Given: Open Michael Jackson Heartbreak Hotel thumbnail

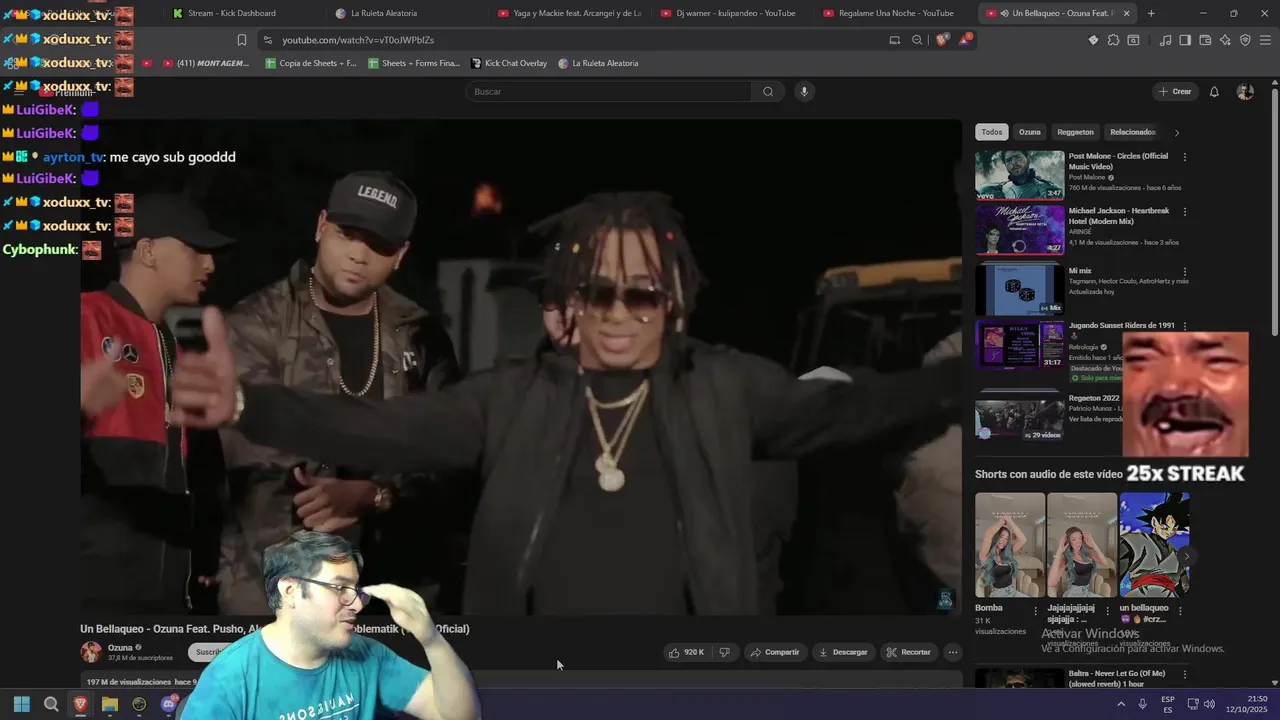Looking at the screenshot, I should point(1020,230).
